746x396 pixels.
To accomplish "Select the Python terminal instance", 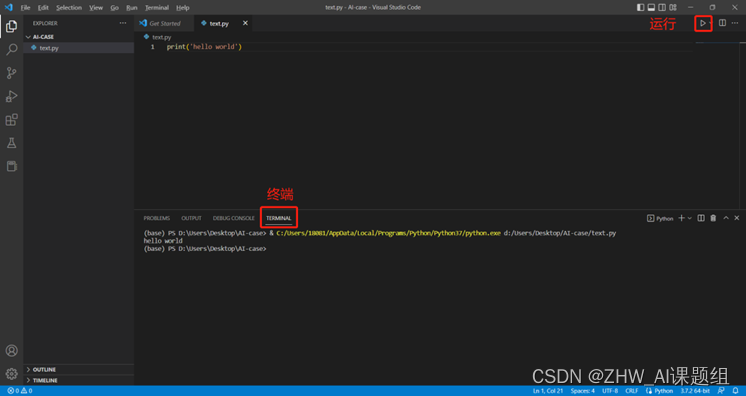I will point(660,218).
